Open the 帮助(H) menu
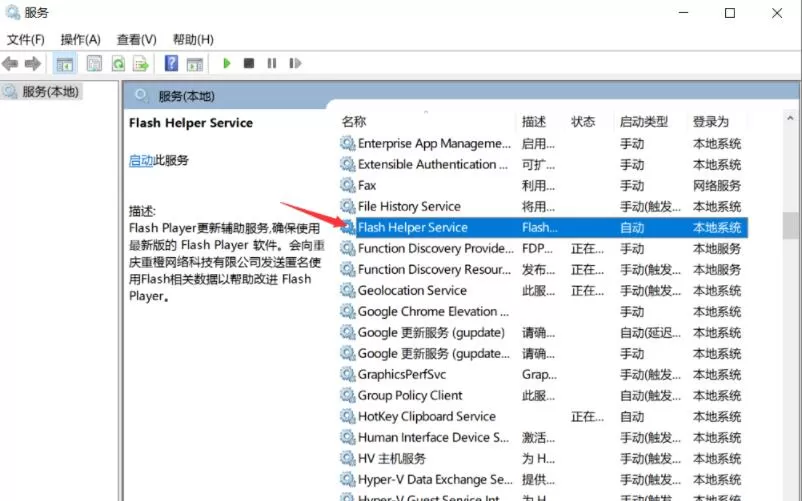 click(x=193, y=39)
